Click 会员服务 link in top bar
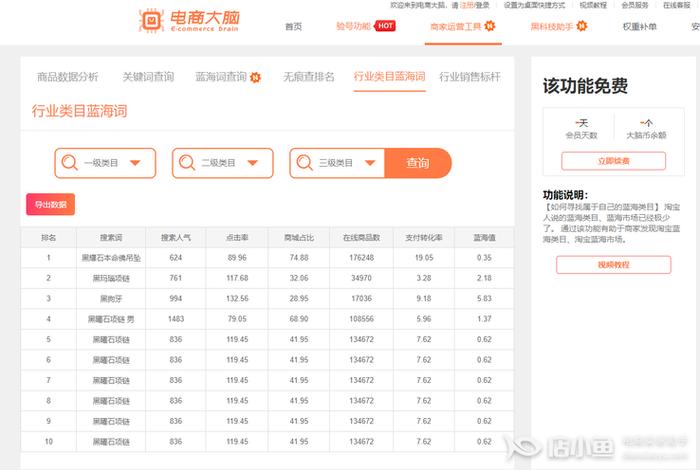 tap(635, 5)
